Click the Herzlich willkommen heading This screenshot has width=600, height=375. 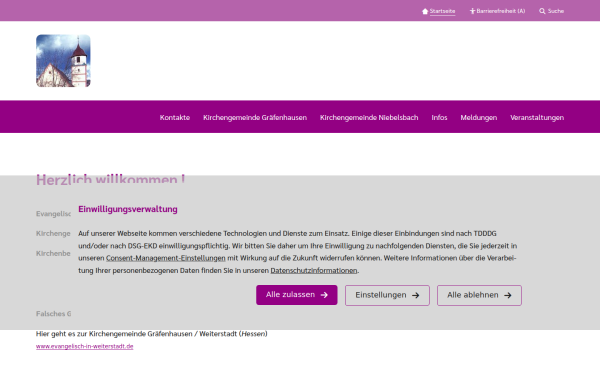click(111, 179)
